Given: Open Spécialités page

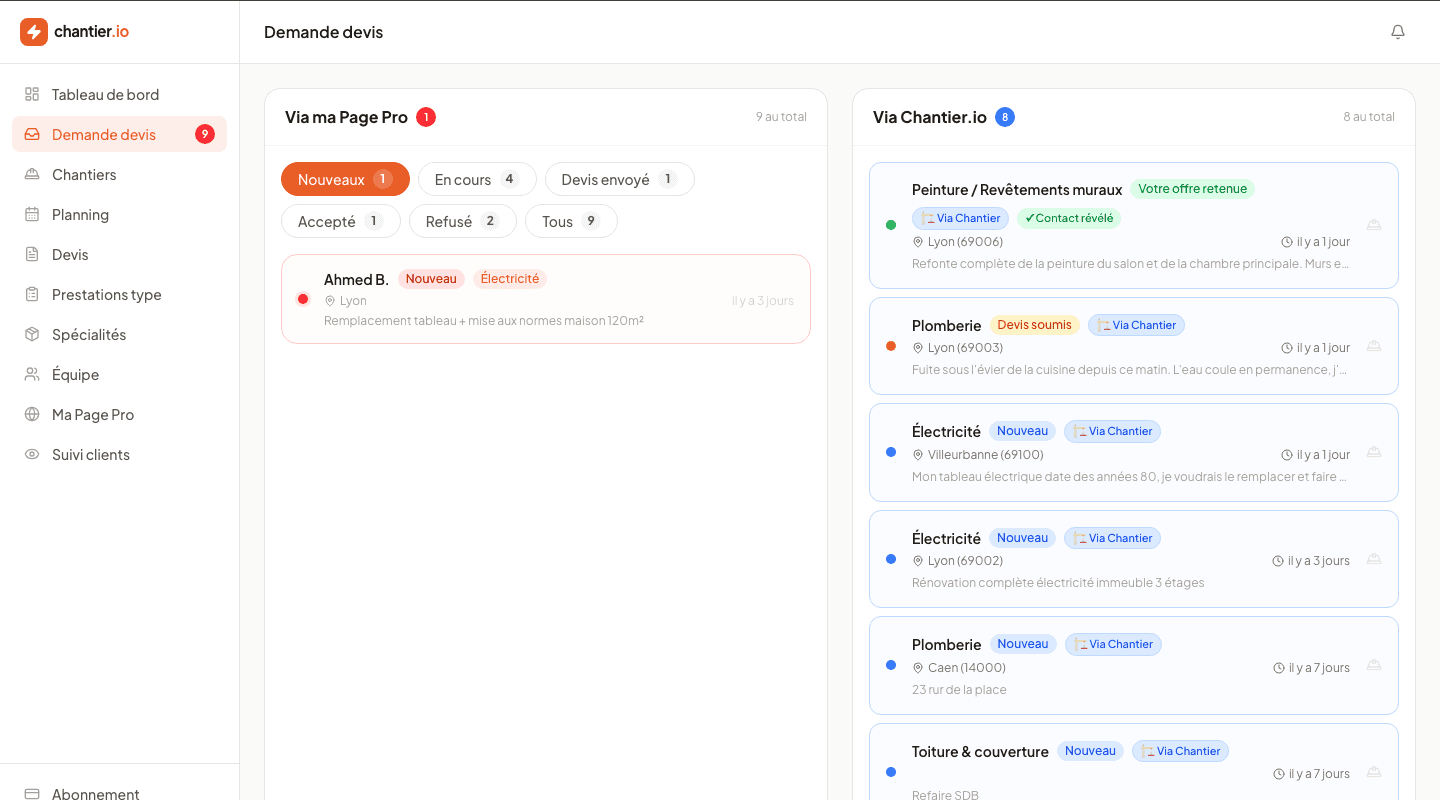Looking at the screenshot, I should pyautogui.click(x=120, y=334).
